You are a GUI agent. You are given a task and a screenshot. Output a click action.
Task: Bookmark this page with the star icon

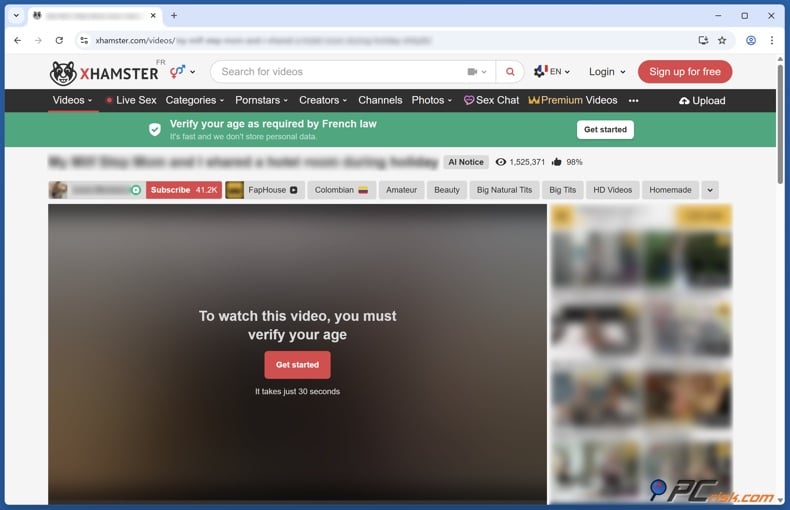coord(722,40)
